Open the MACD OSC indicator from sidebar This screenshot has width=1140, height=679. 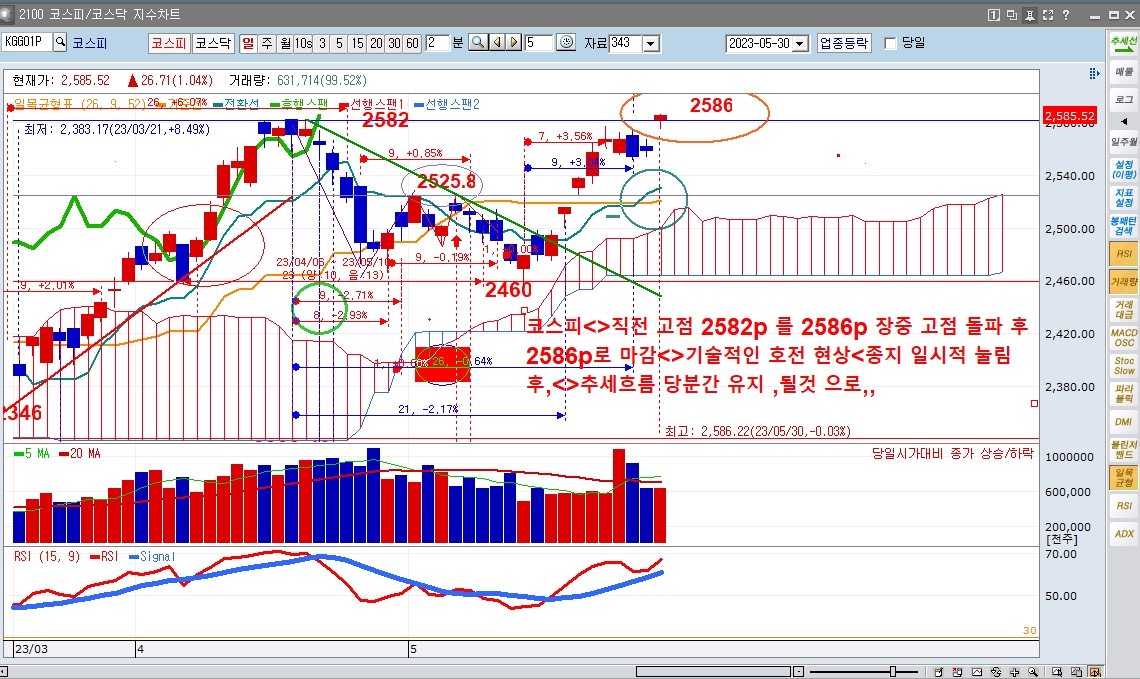coord(1124,337)
